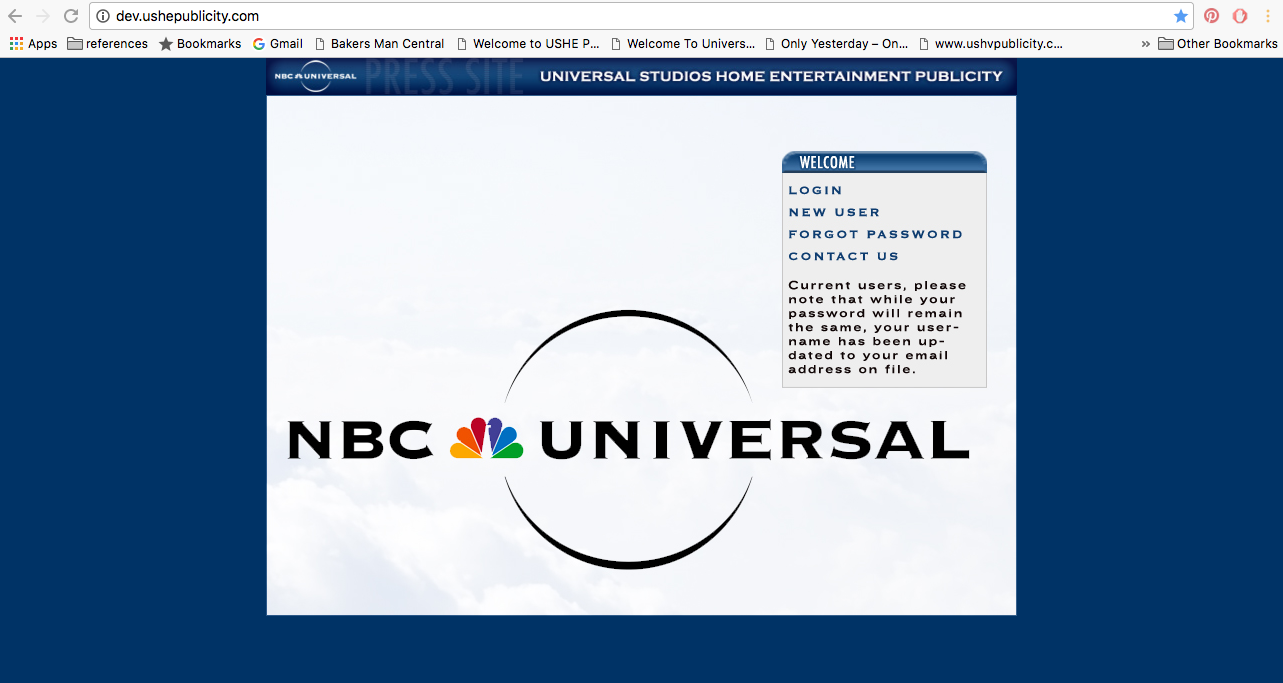Open the Opera-style red extension icon
Screen dimensions: 1283x683
[1240, 16]
